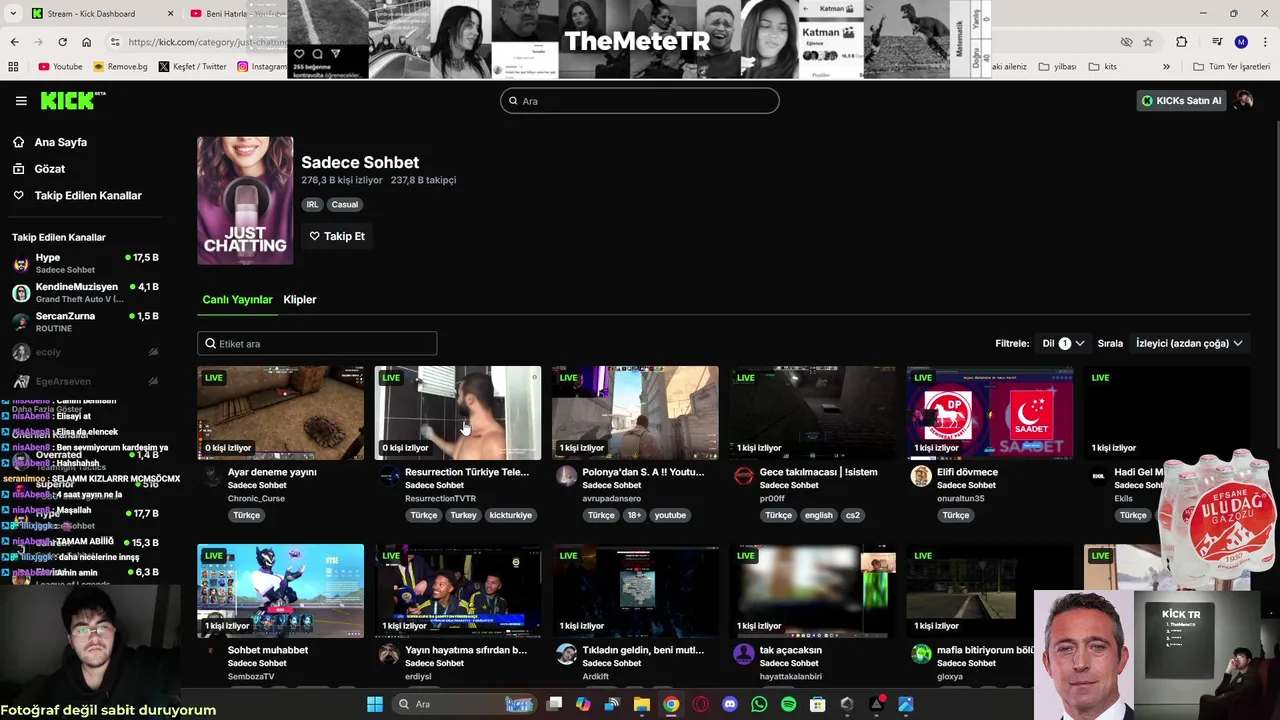
Task: Open Youtube bookmark
Action: pyautogui.click(x=60, y=67)
